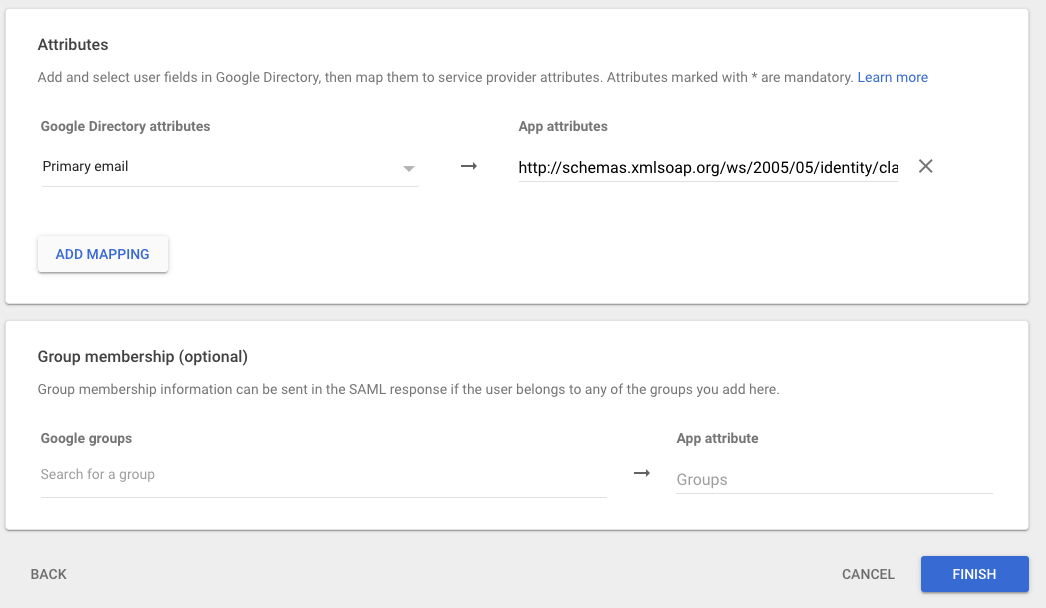Viewport: 1046px width, 608px height.
Task: Focus the schemas.xmlsoap.org app attribute field
Action: coord(707,168)
